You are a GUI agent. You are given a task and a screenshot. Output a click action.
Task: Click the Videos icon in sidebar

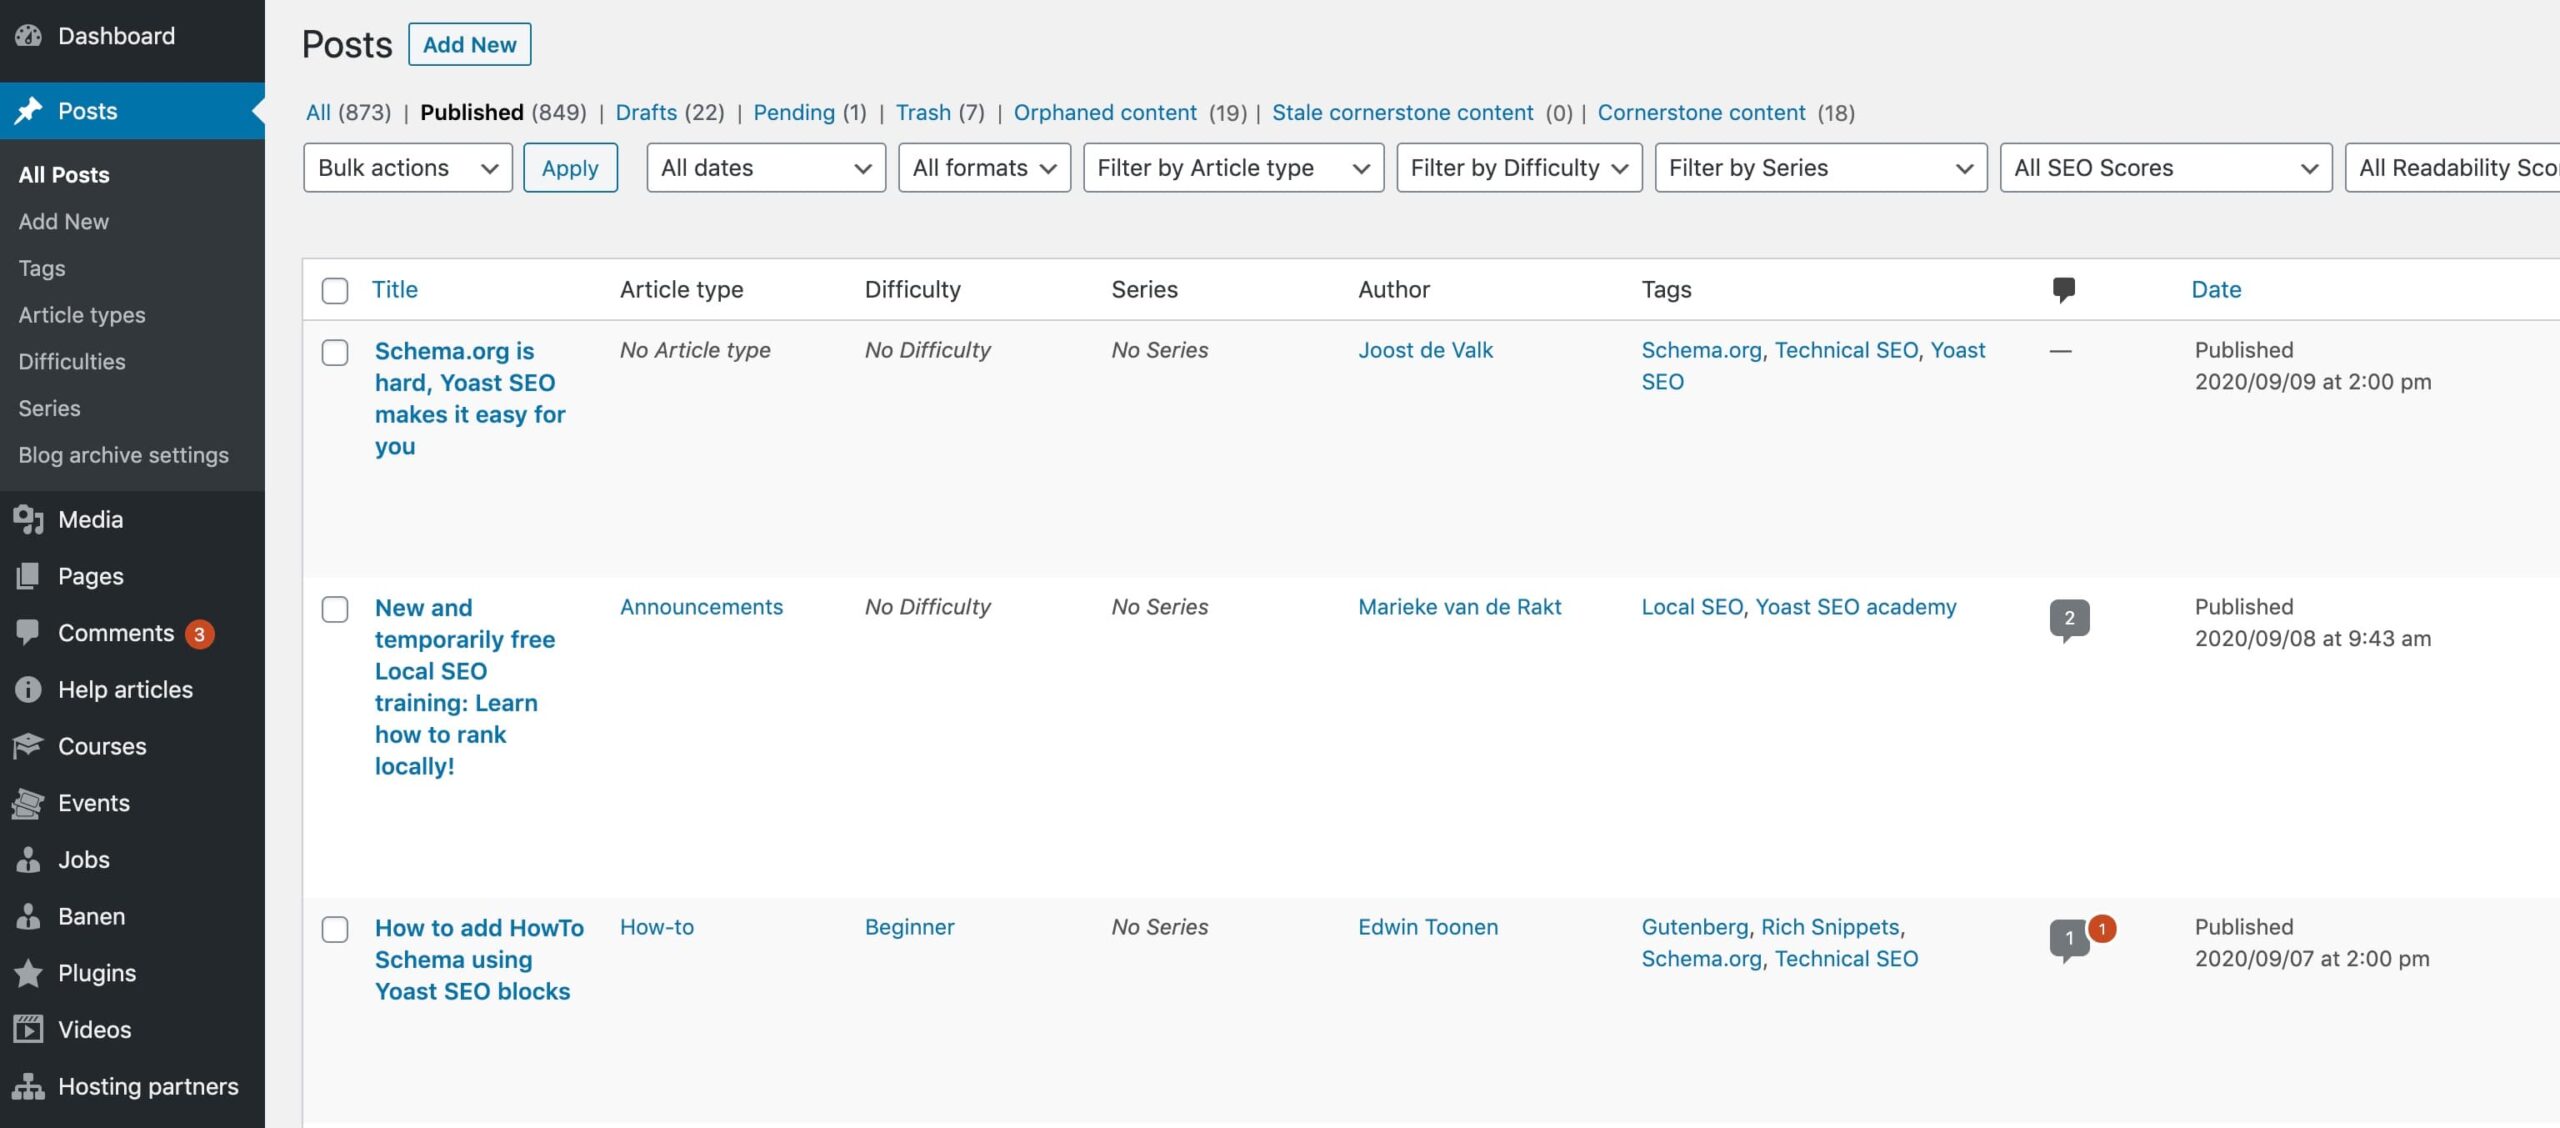(29, 1030)
